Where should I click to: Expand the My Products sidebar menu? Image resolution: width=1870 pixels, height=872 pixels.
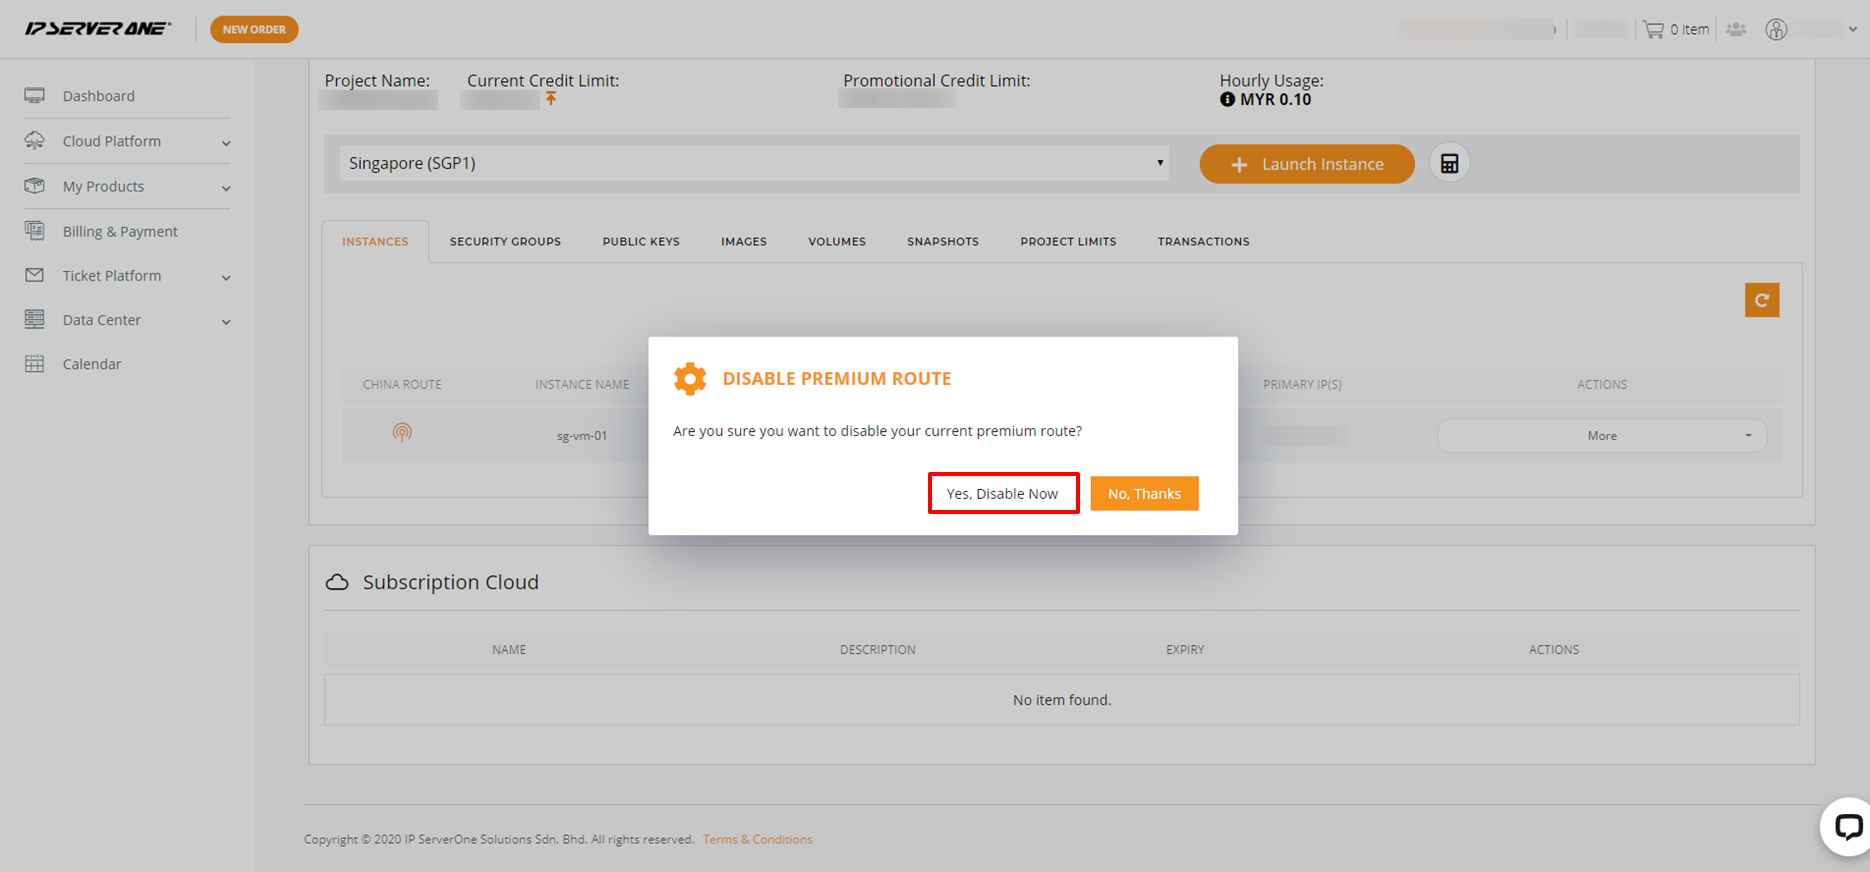tap(127, 186)
